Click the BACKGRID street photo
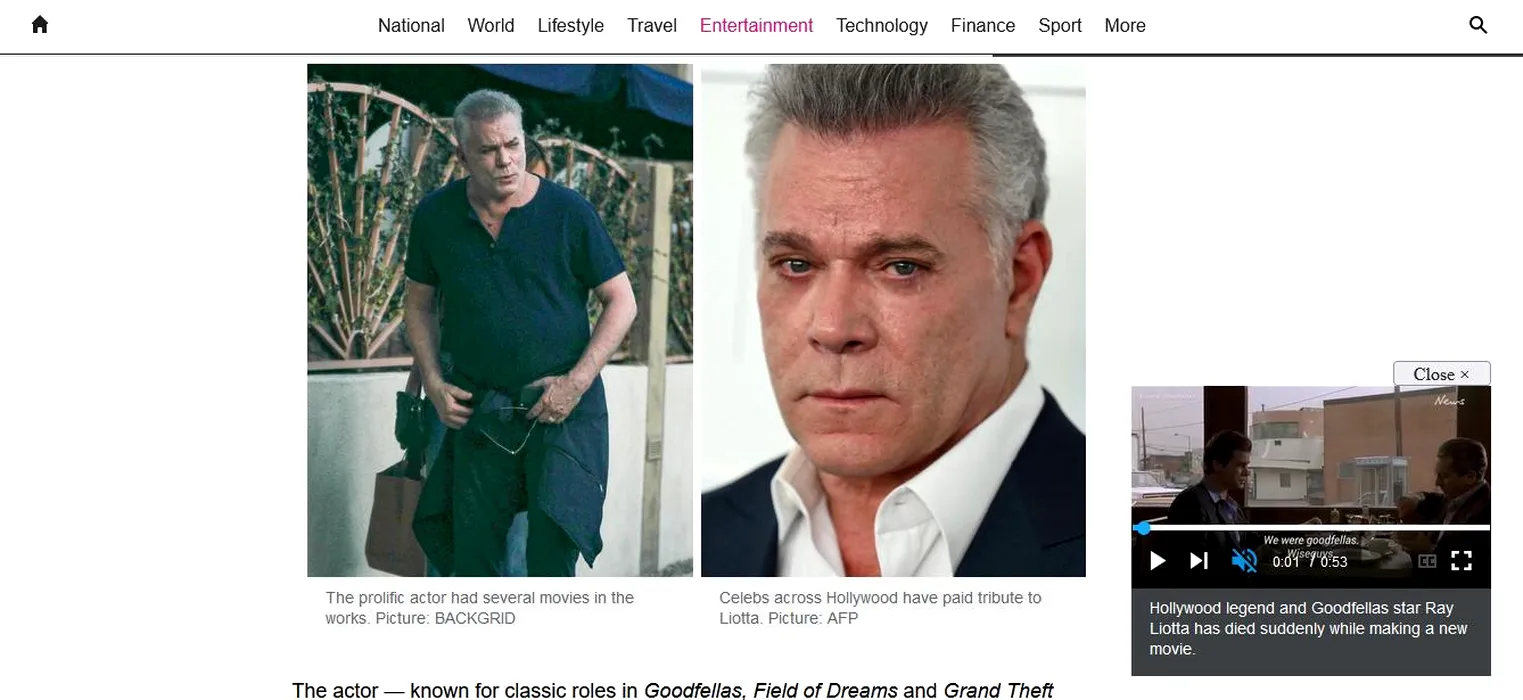This screenshot has height=700, width=1523. [x=500, y=320]
